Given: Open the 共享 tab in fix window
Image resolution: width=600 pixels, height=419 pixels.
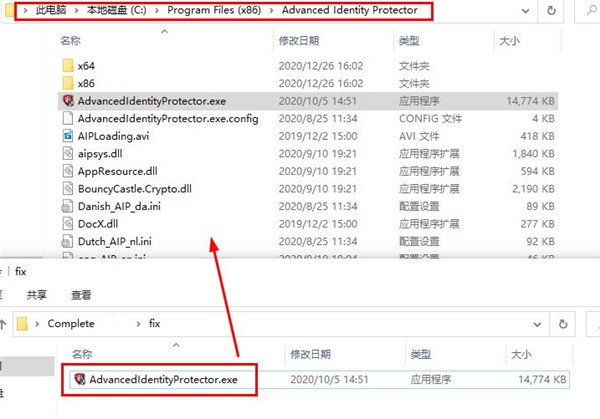Looking at the screenshot, I should tap(37, 295).
